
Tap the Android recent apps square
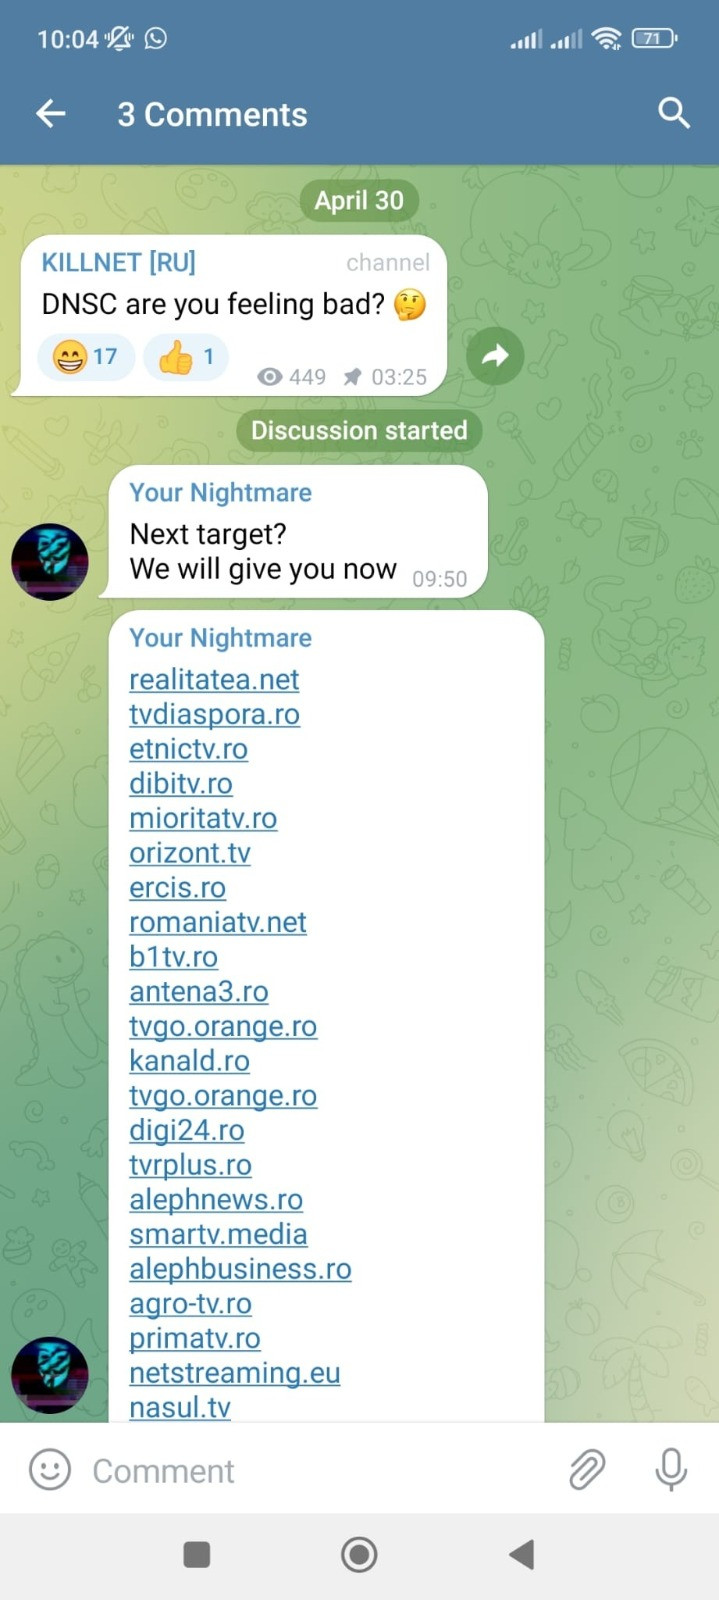point(197,1555)
